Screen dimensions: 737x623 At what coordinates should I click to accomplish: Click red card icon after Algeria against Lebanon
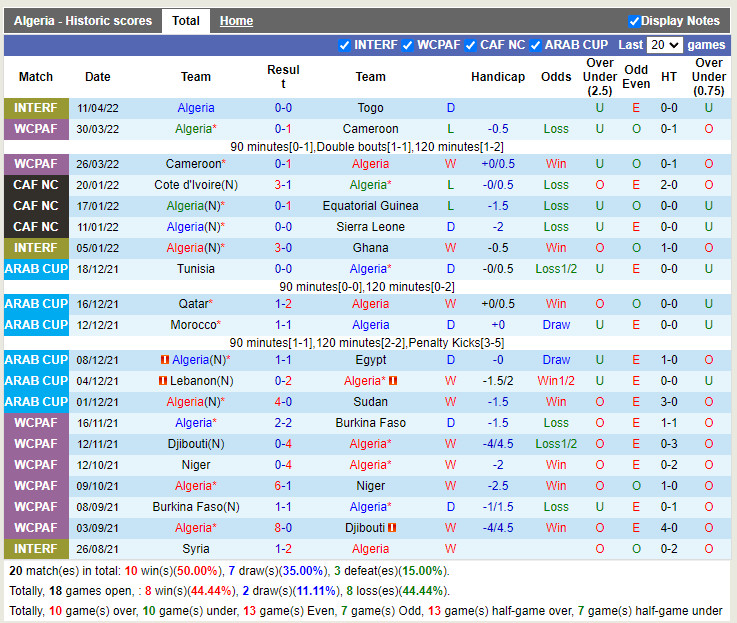click(393, 381)
